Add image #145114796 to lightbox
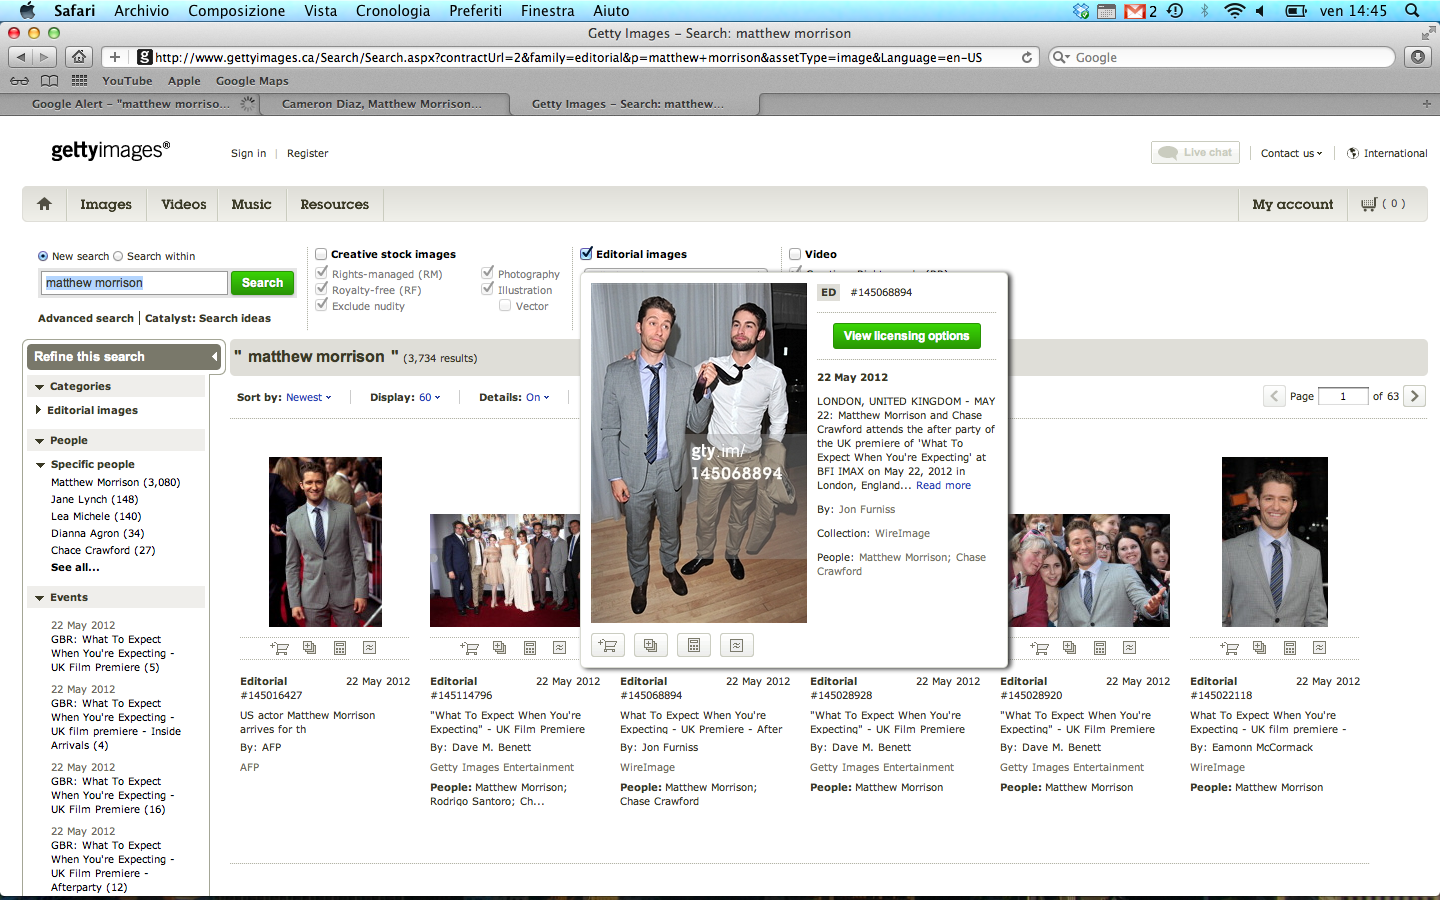 click(500, 648)
